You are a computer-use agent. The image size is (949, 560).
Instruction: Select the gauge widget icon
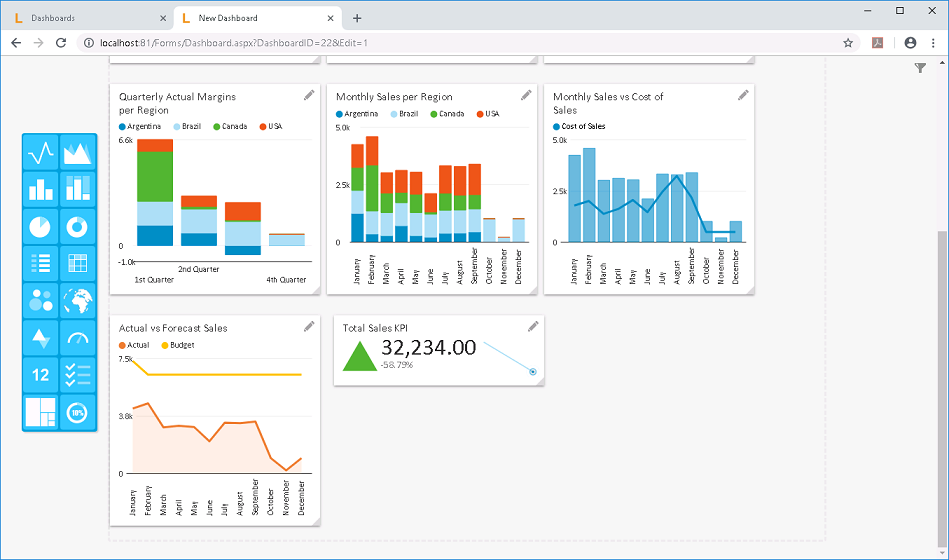click(78, 338)
